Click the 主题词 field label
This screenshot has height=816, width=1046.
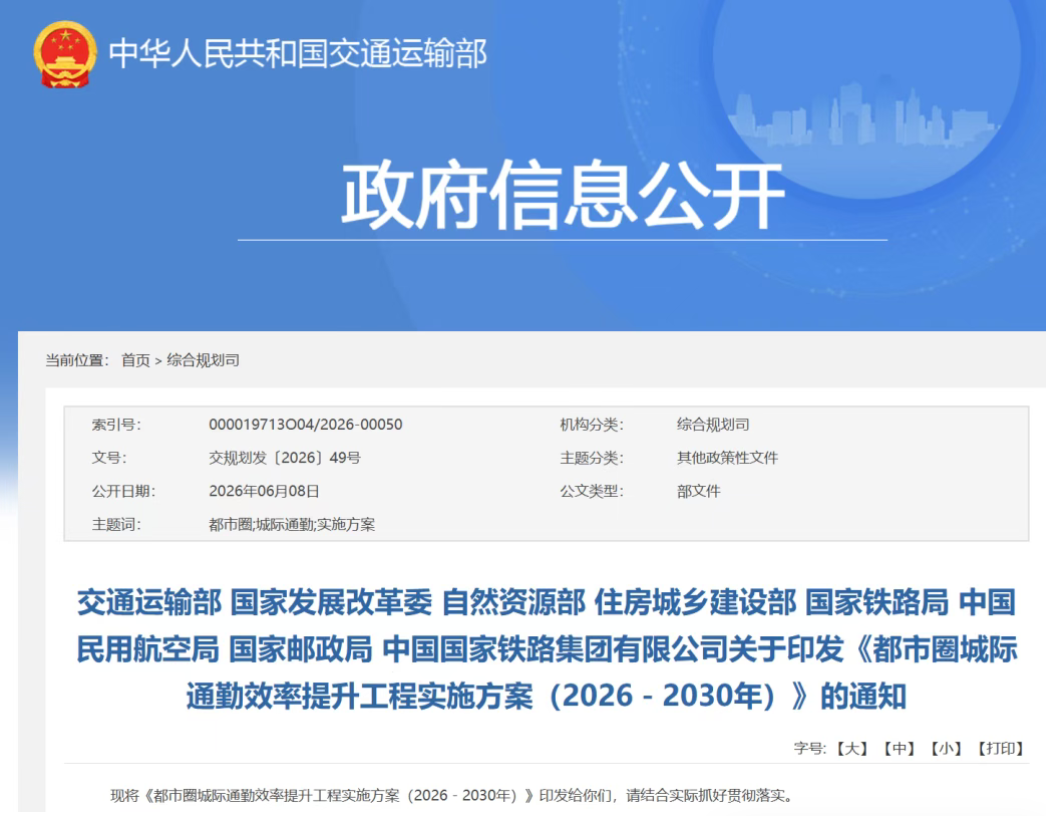117,524
